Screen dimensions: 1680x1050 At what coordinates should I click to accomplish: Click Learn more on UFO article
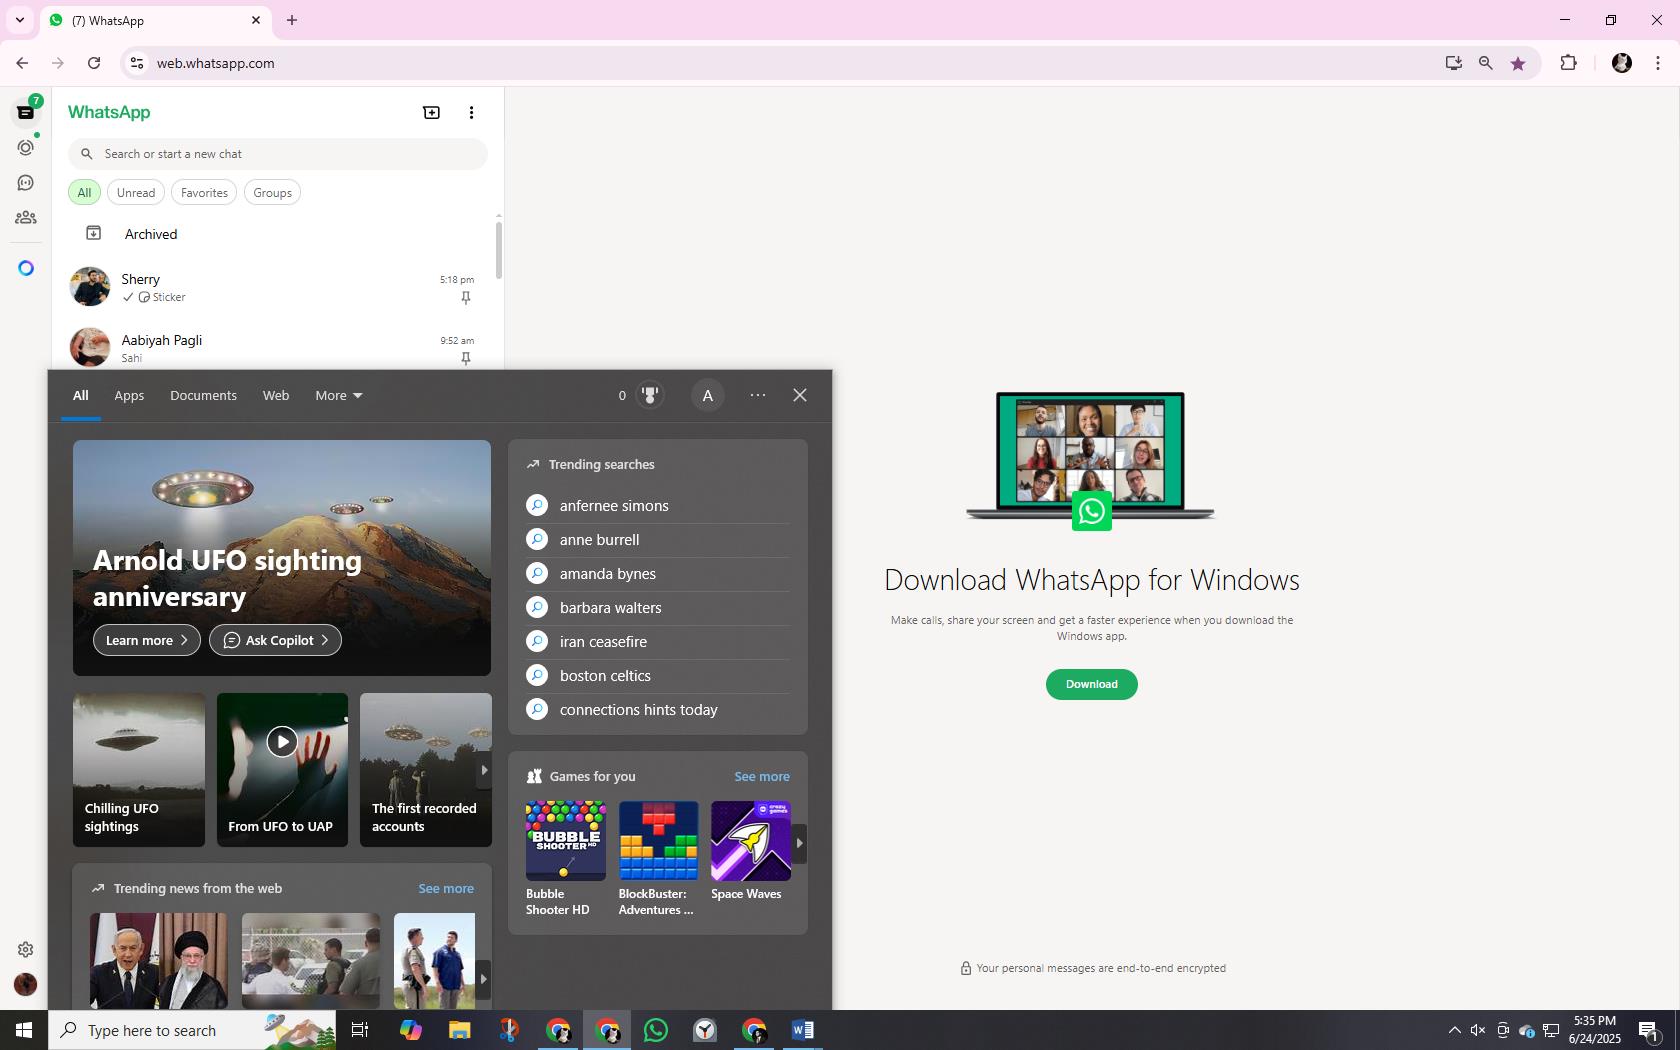[147, 640]
